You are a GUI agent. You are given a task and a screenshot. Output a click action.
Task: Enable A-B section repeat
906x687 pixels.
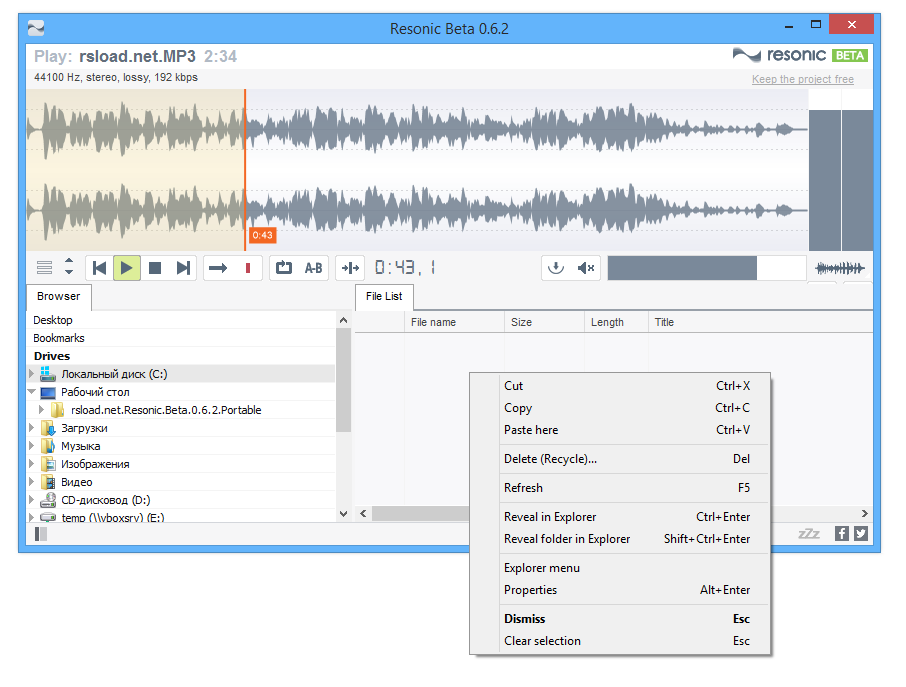pos(313,268)
